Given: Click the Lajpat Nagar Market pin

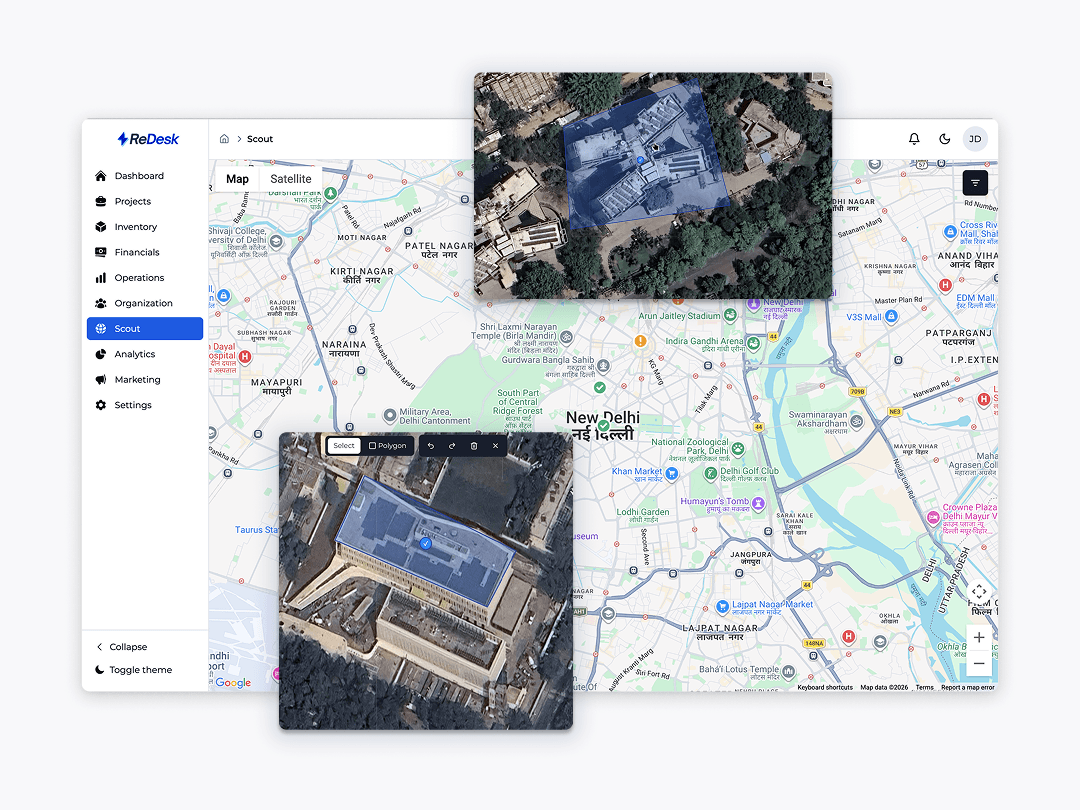Looking at the screenshot, I should click(x=723, y=606).
